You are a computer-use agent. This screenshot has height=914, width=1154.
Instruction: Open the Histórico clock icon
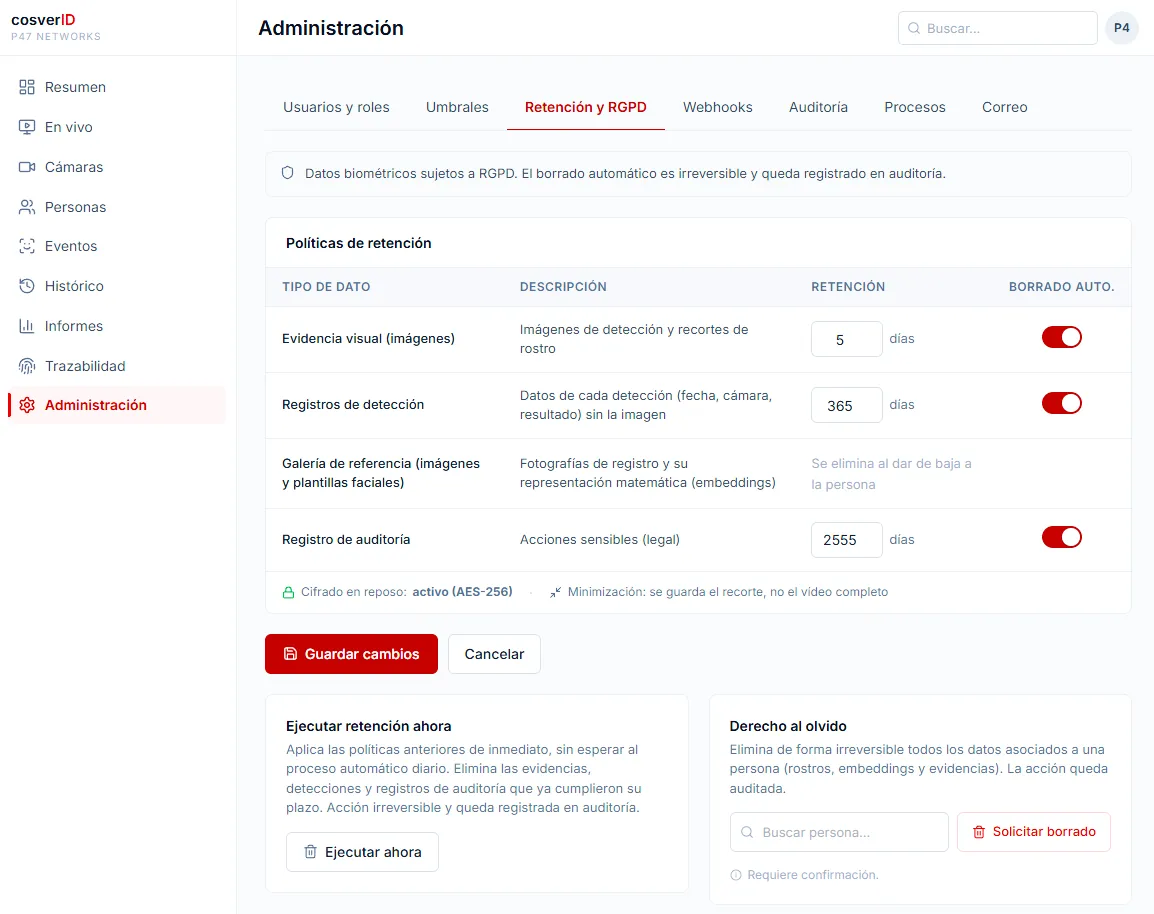click(26, 286)
